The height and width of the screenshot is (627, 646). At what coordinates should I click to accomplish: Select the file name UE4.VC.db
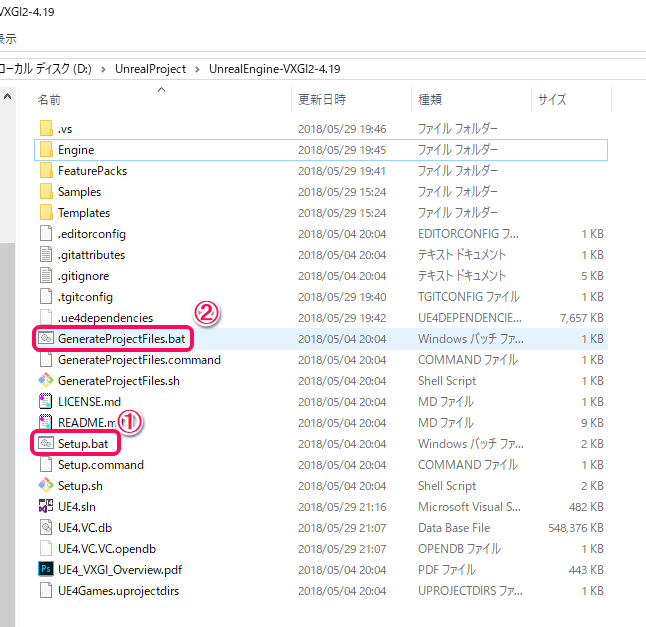[85, 528]
